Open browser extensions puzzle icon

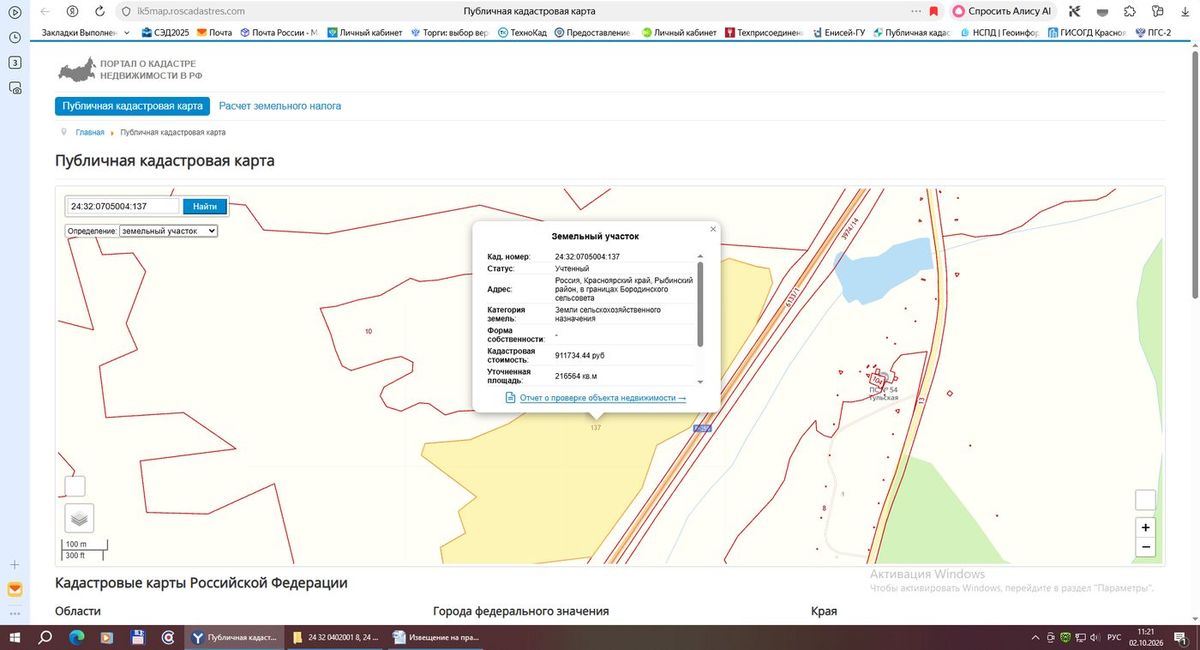pos(1129,11)
